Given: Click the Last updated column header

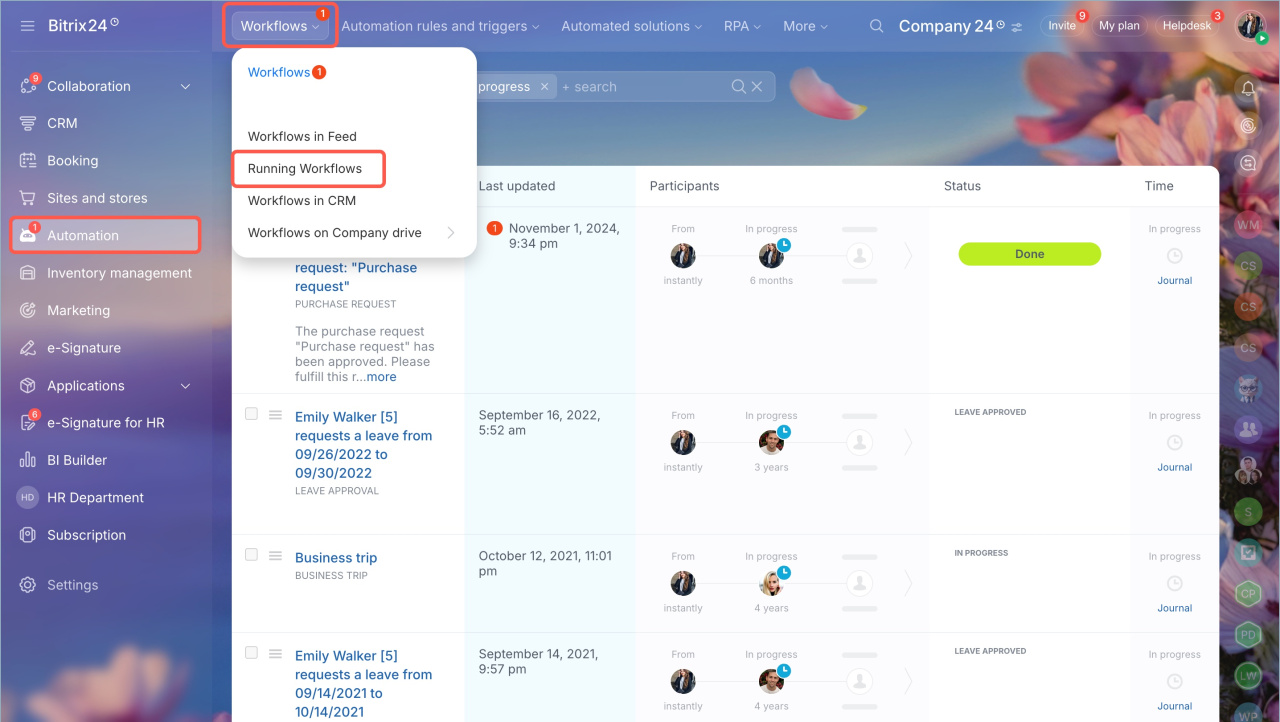Looking at the screenshot, I should click(517, 186).
